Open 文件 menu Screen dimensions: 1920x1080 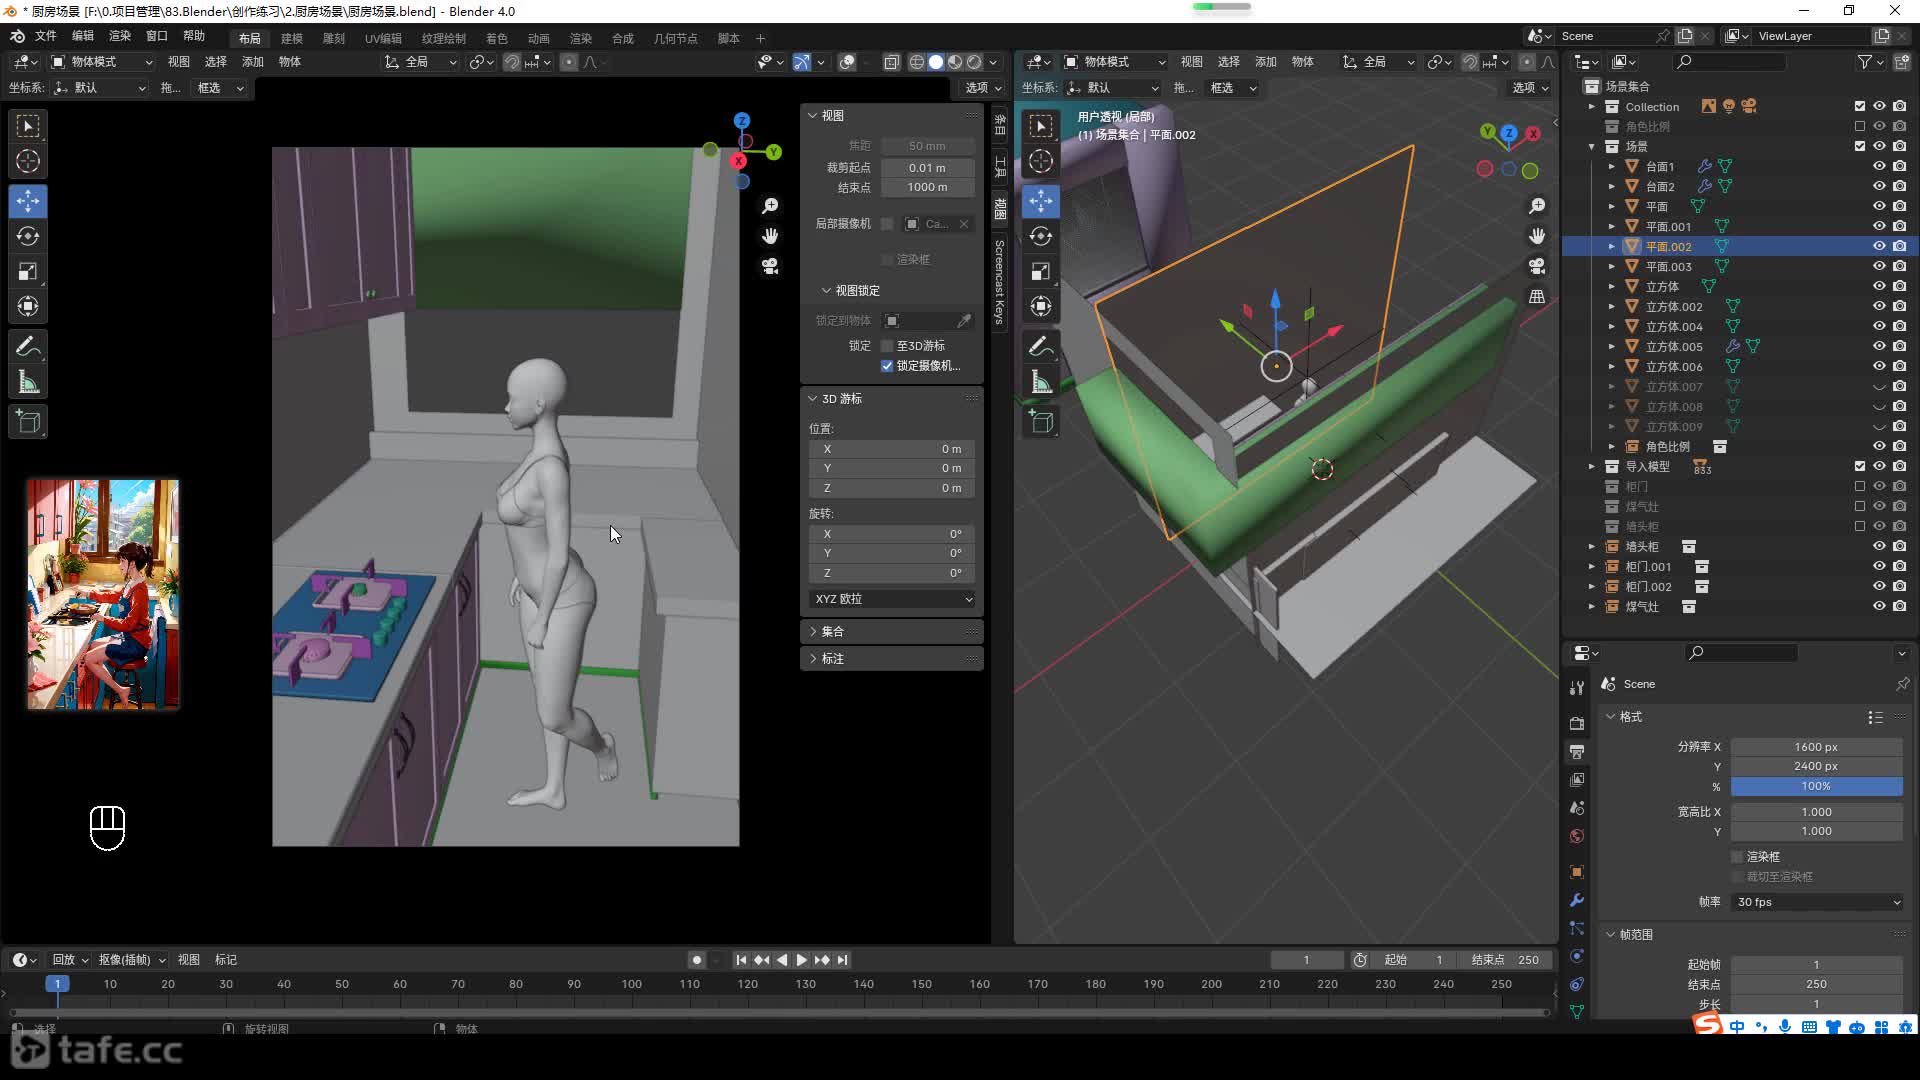pos(46,36)
